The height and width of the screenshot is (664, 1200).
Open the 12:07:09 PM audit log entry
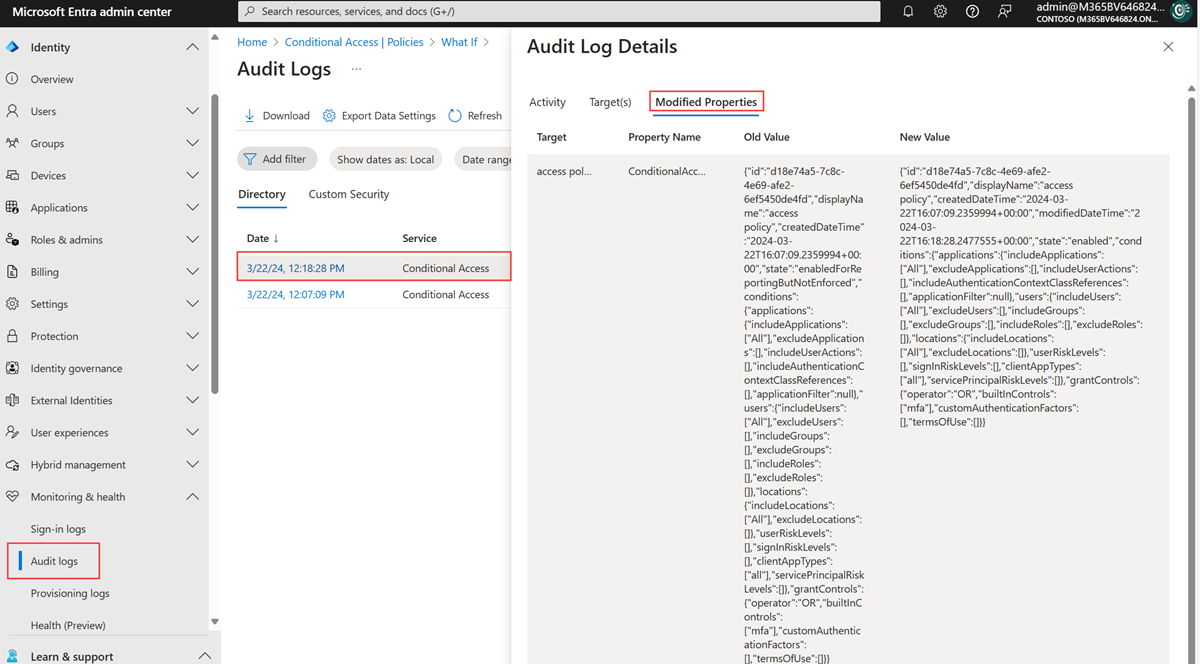[295, 295]
